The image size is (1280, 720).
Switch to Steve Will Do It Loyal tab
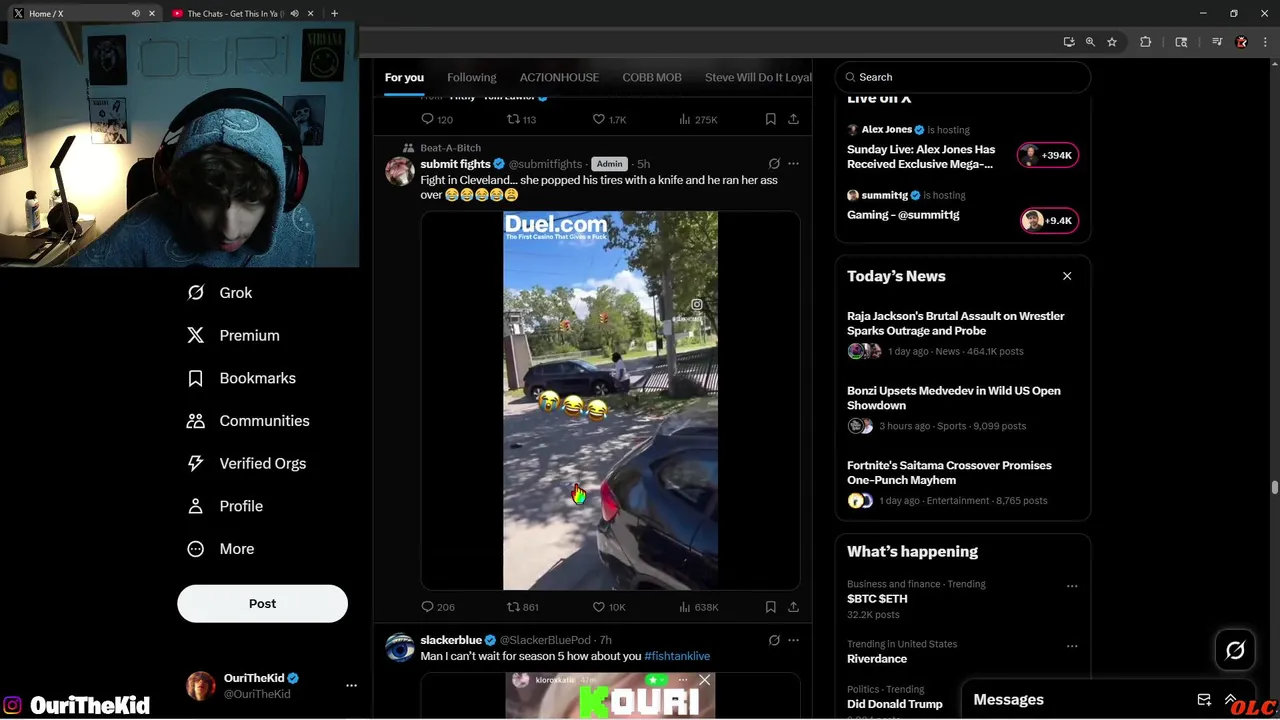[x=758, y=77]
